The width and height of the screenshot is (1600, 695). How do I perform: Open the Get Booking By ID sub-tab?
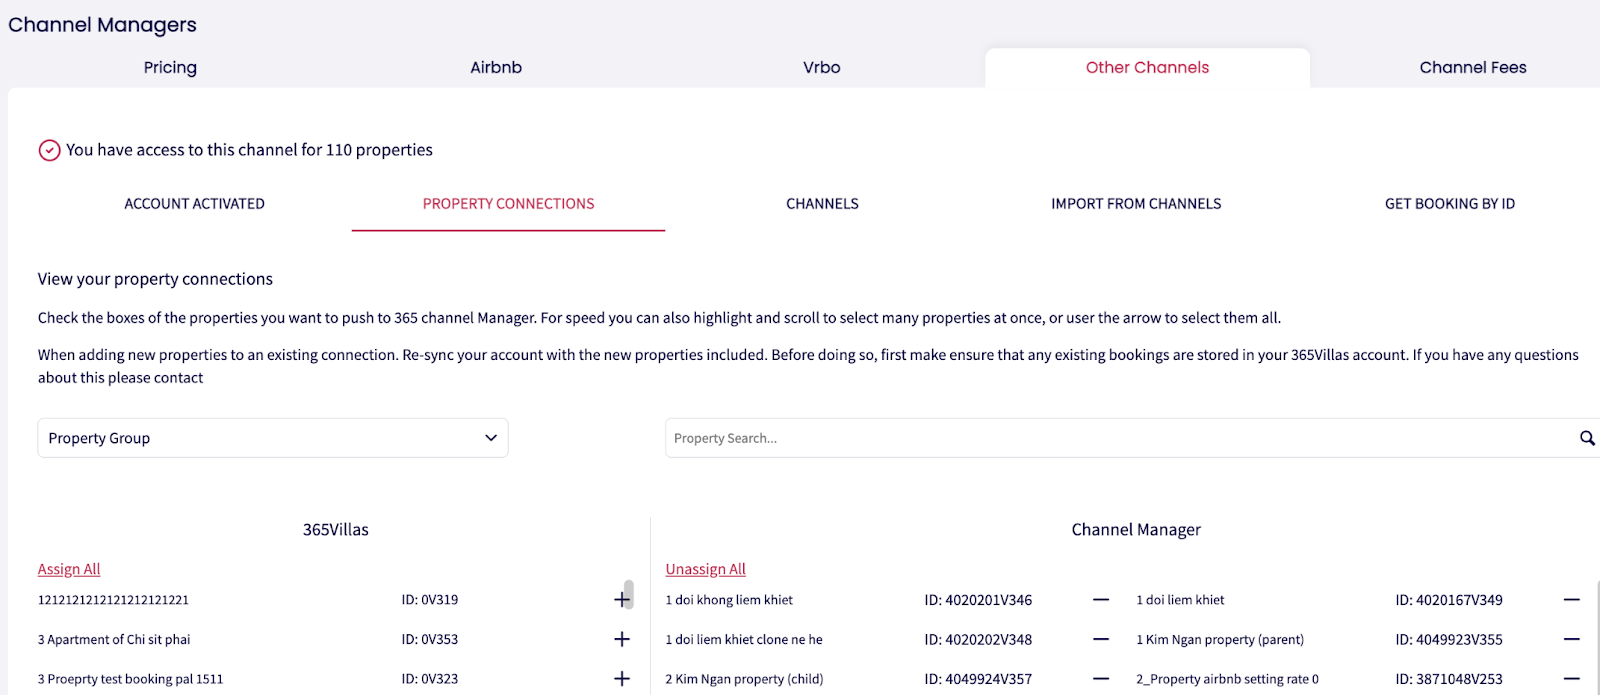pos(1449,204)
